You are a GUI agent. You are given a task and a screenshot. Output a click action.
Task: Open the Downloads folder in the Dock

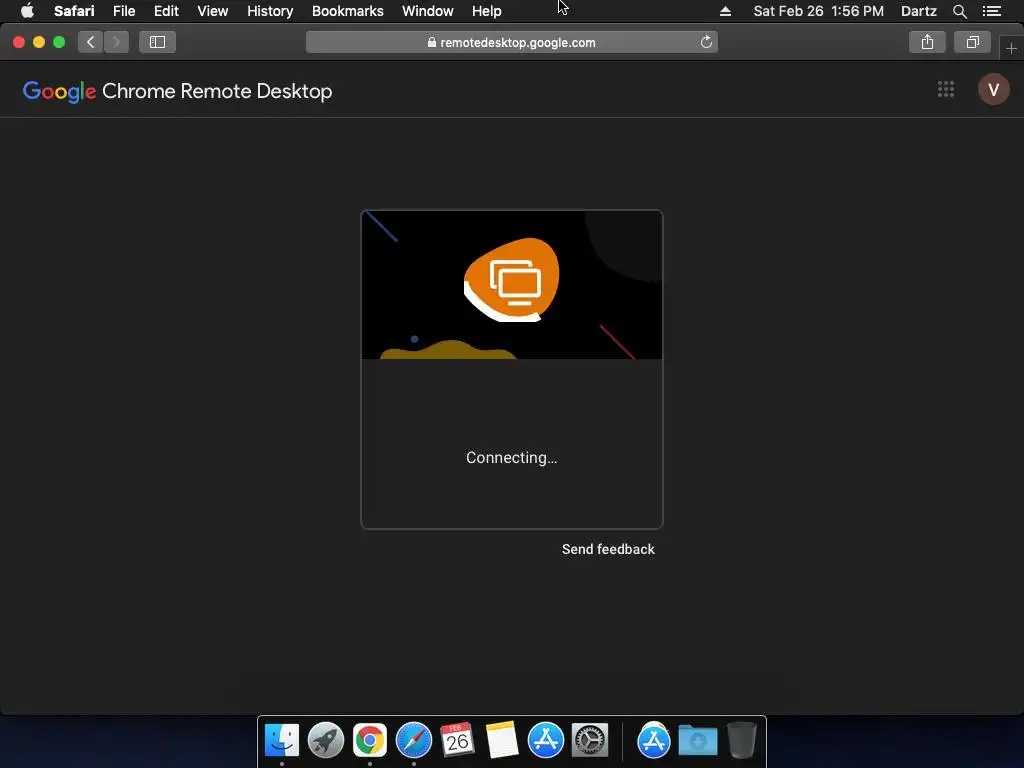click(x=697, y=741)
